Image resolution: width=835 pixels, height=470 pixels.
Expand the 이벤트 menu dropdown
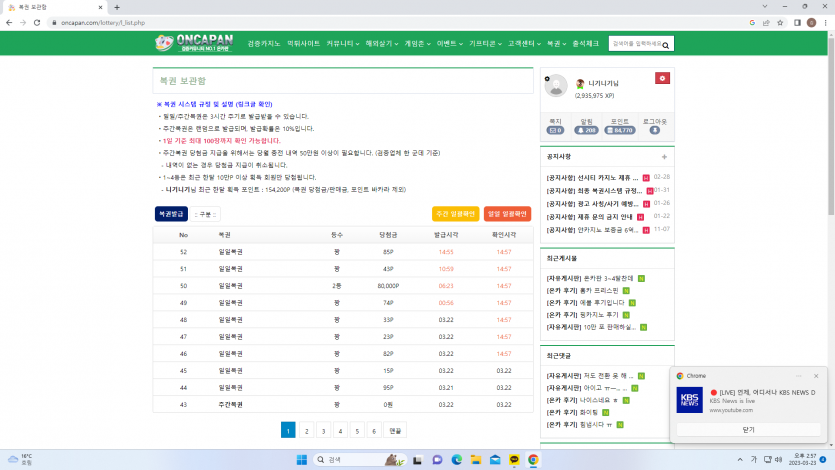[450, 44]
